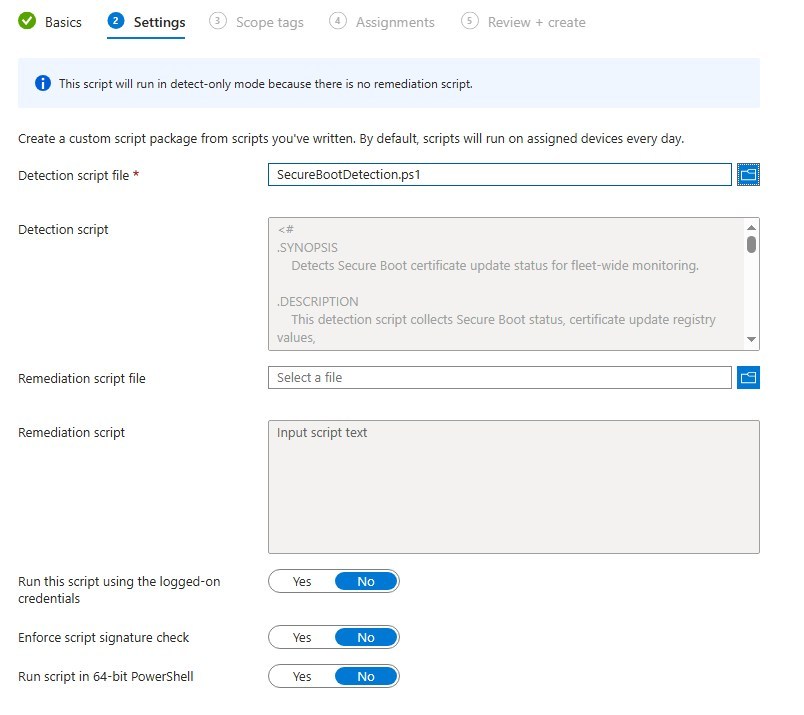This screenshot has width=804, height=715.
Task: Open the Assignments step
Action: 394,21
